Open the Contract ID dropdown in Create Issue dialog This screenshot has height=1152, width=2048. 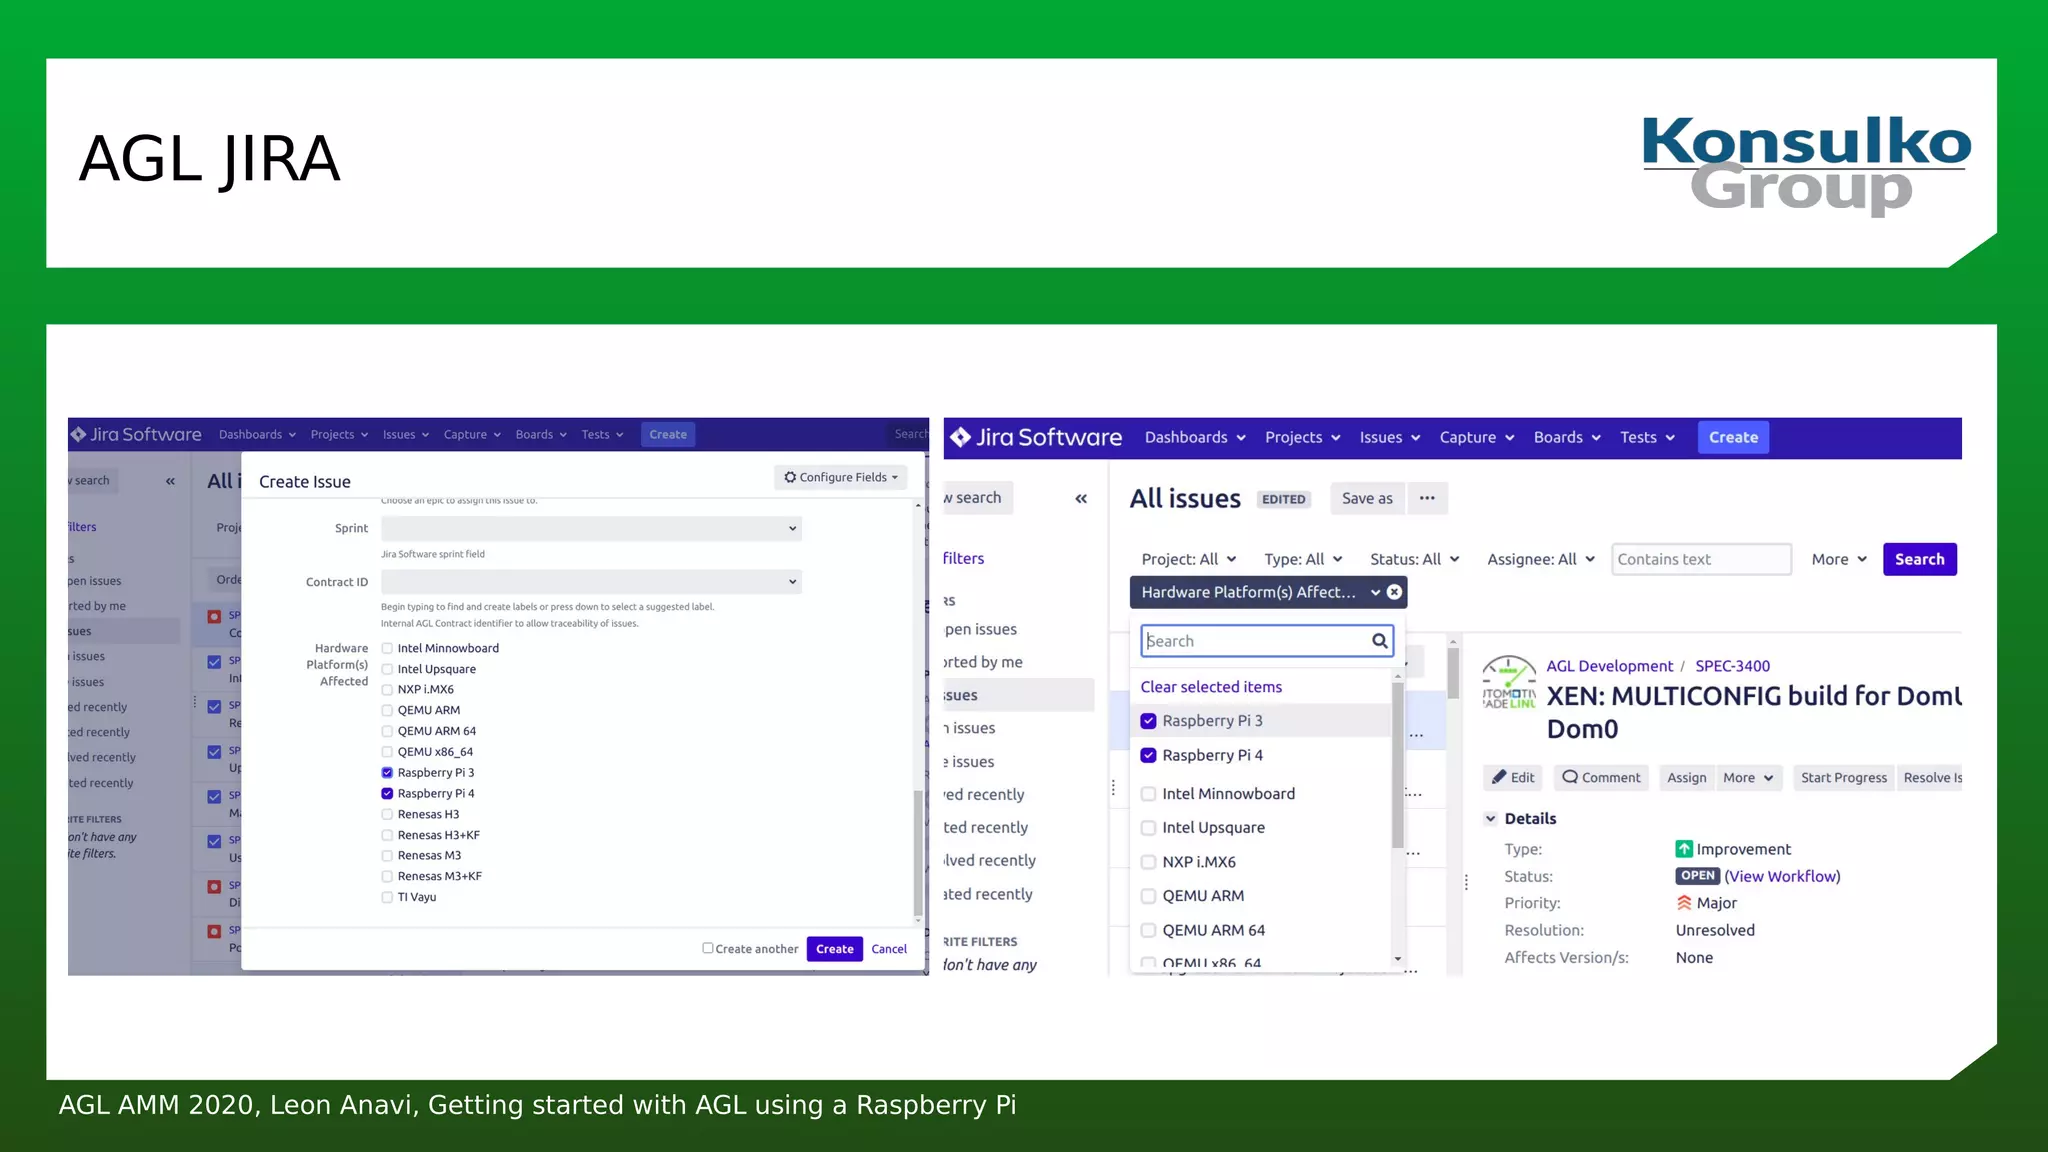591,582
